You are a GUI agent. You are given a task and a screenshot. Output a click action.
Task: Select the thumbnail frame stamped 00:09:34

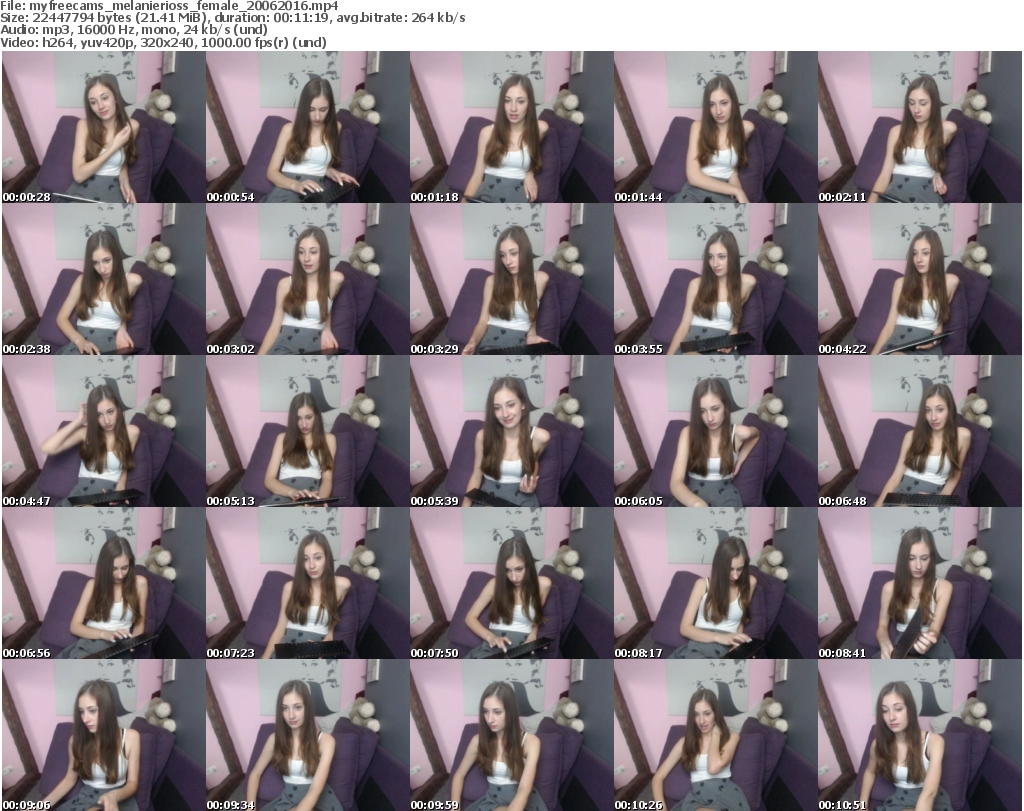pos(308,735)
